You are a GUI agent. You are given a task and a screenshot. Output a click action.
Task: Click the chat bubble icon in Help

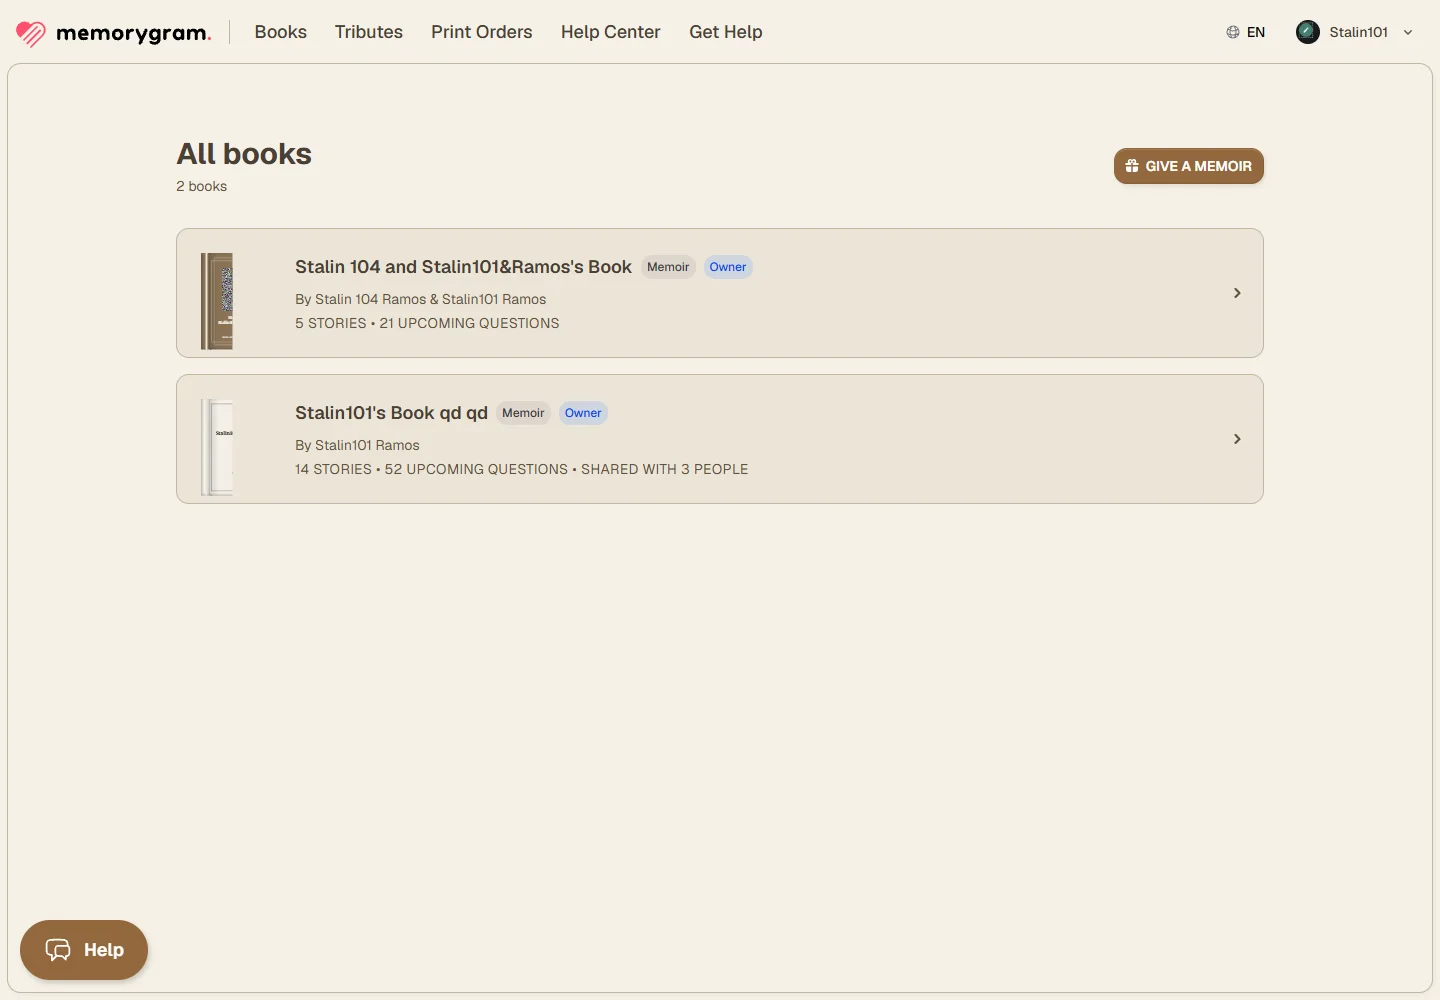pyautogui.click(x=58, y=950)
